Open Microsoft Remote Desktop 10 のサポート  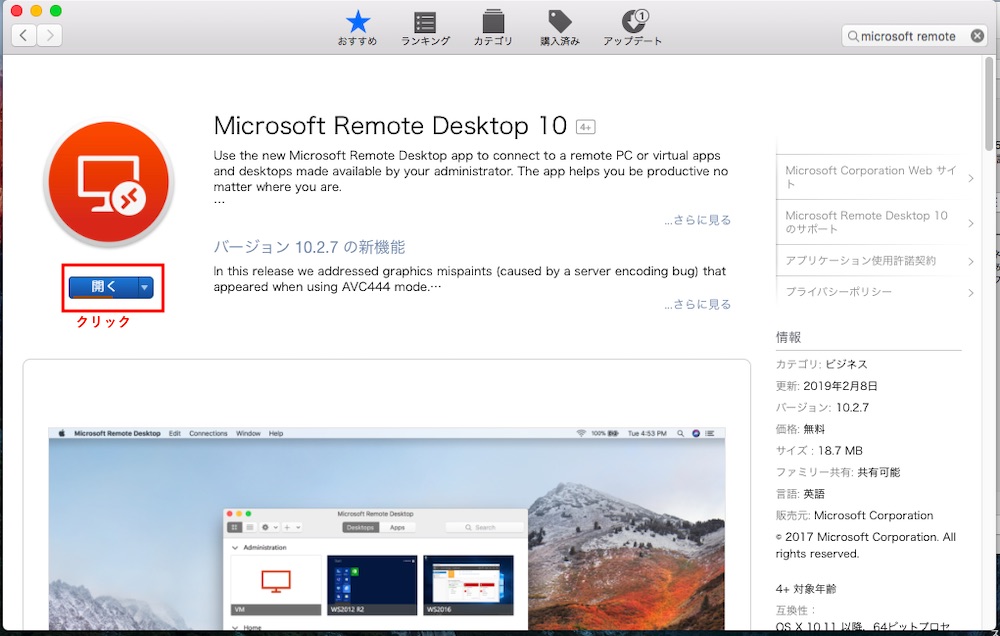click(866, 222)
